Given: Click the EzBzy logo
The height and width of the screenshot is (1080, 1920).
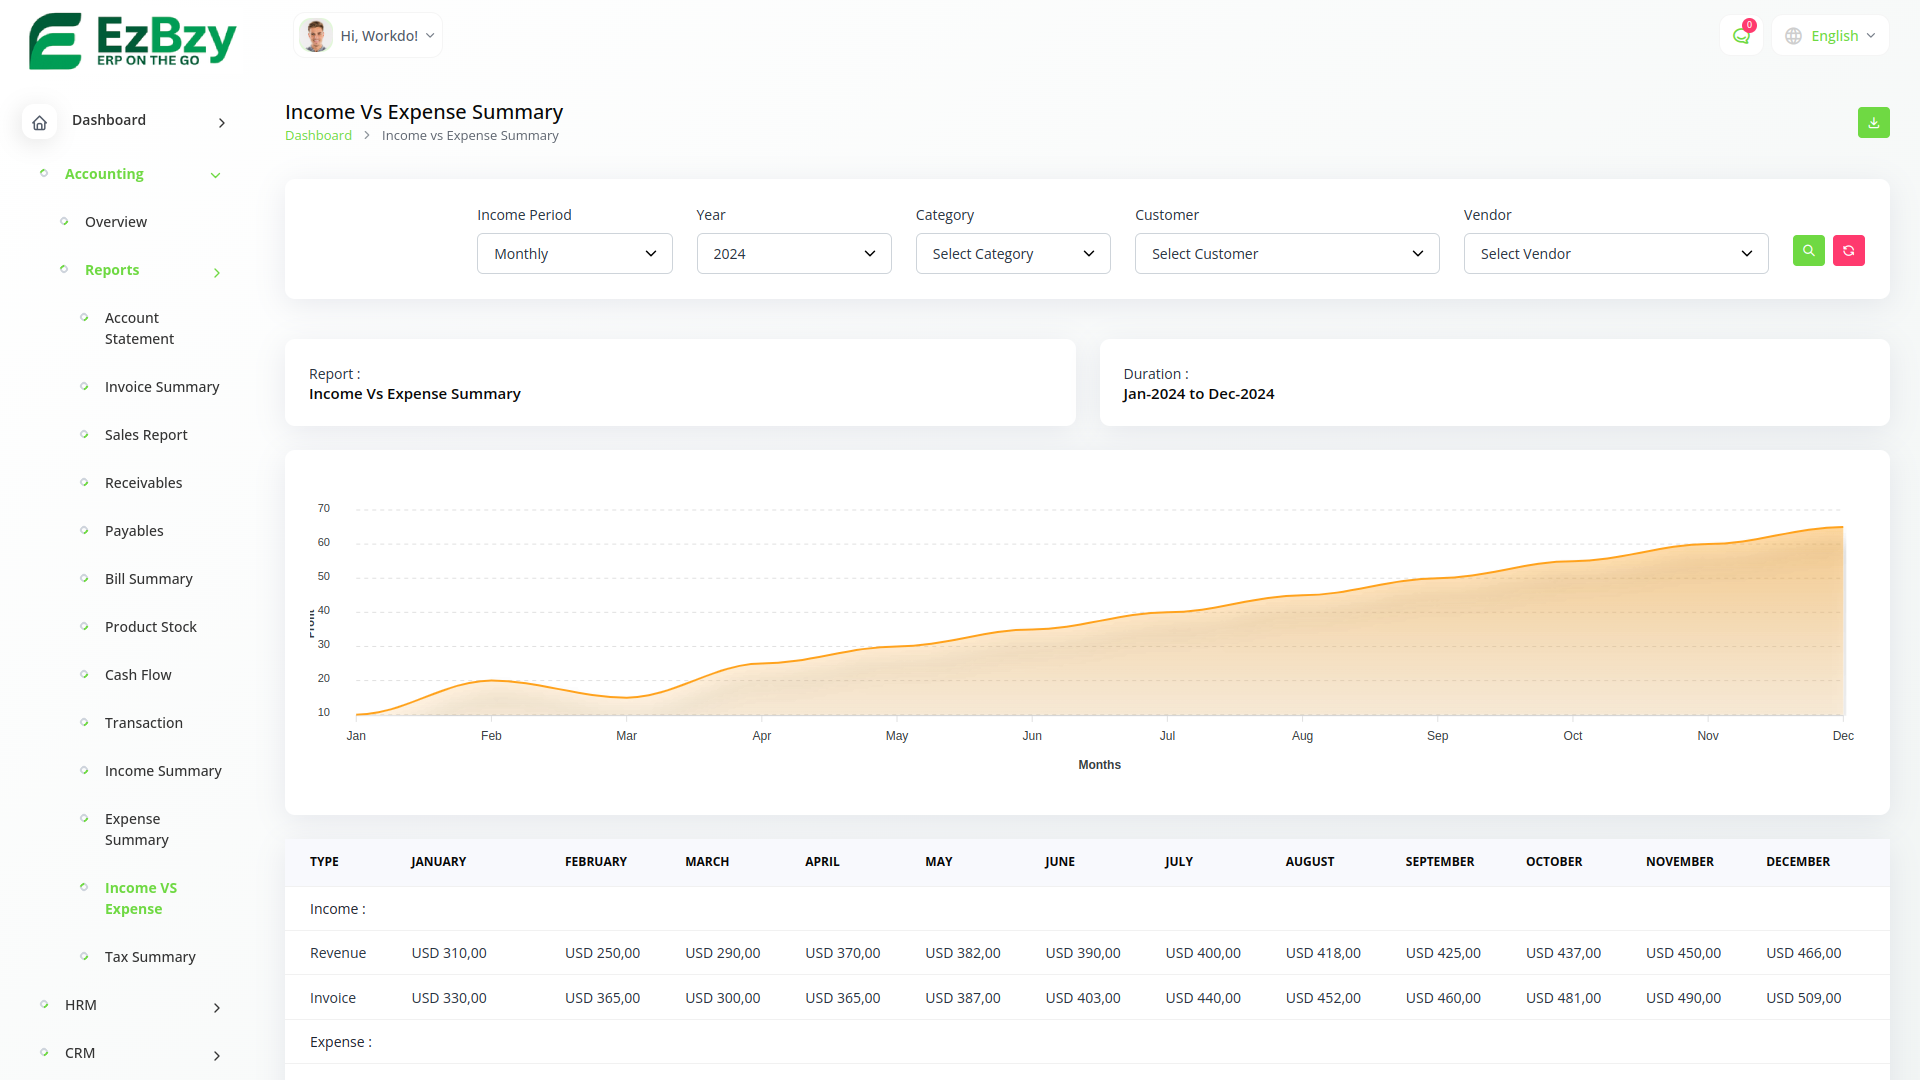Looking at the screenshot, I should (x=132, y=41).
